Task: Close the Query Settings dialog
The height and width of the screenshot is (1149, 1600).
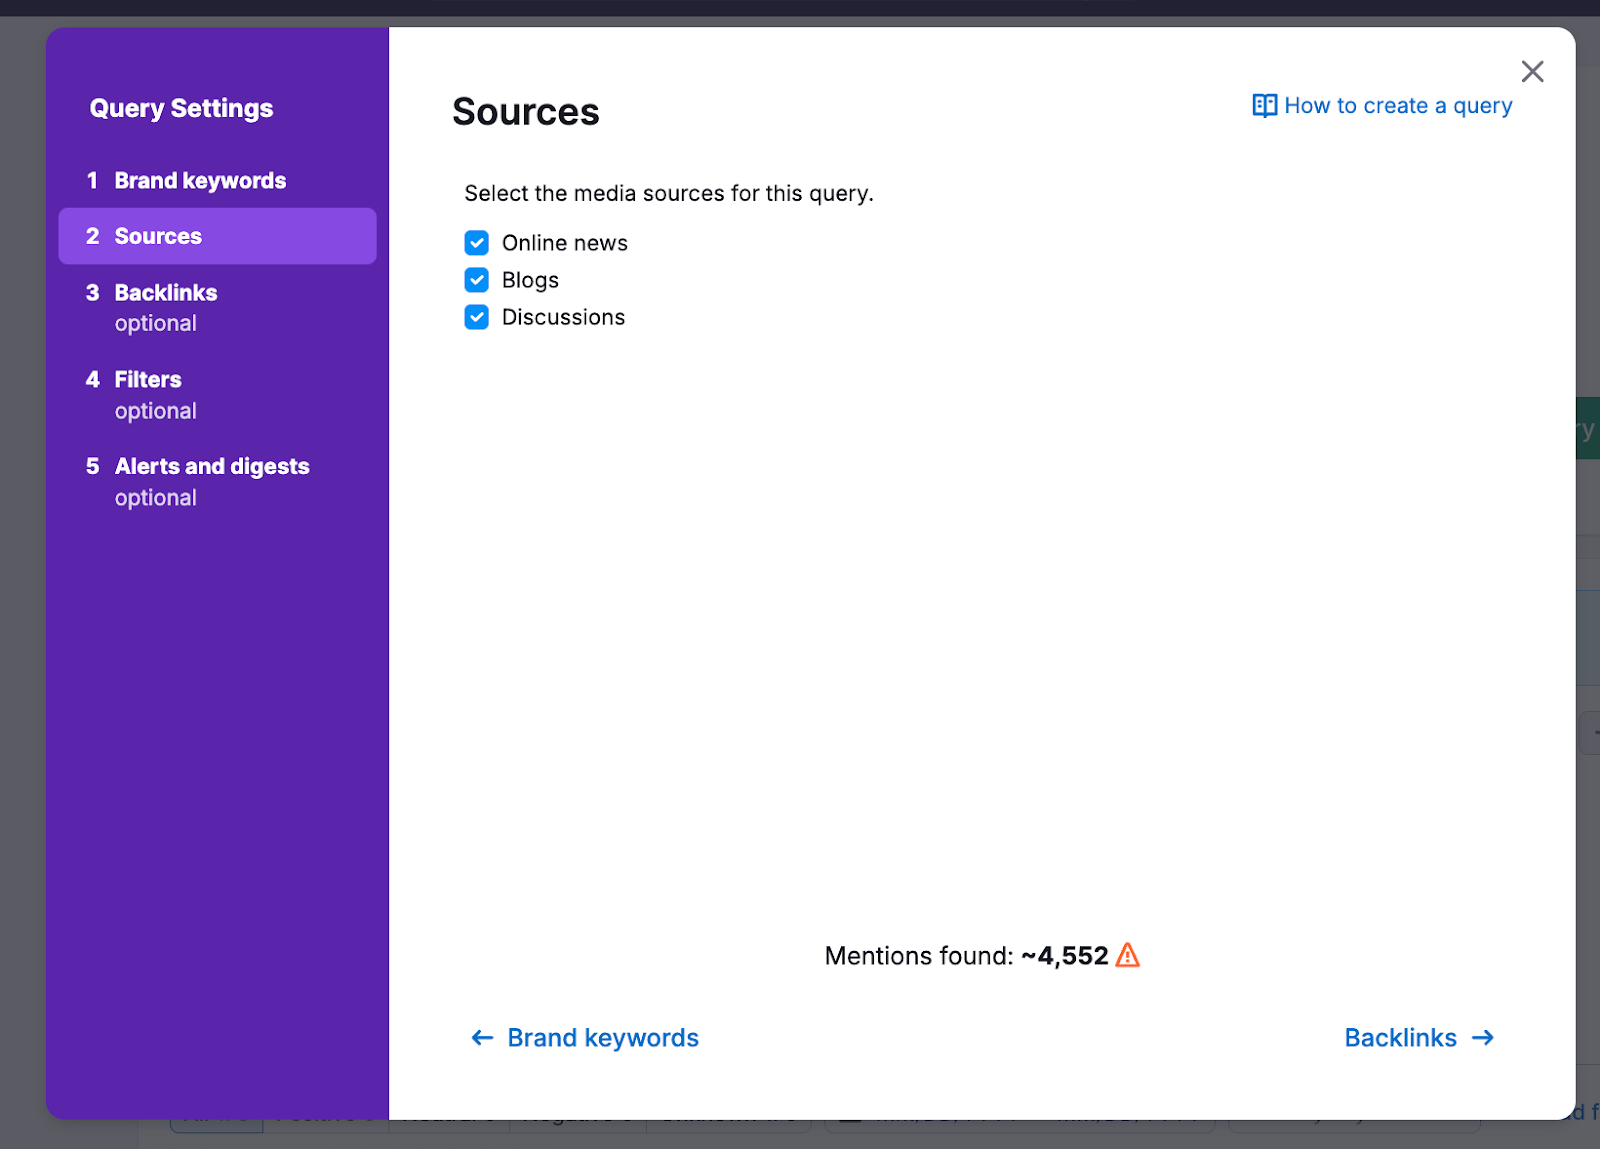Action: click(1532, 71)
